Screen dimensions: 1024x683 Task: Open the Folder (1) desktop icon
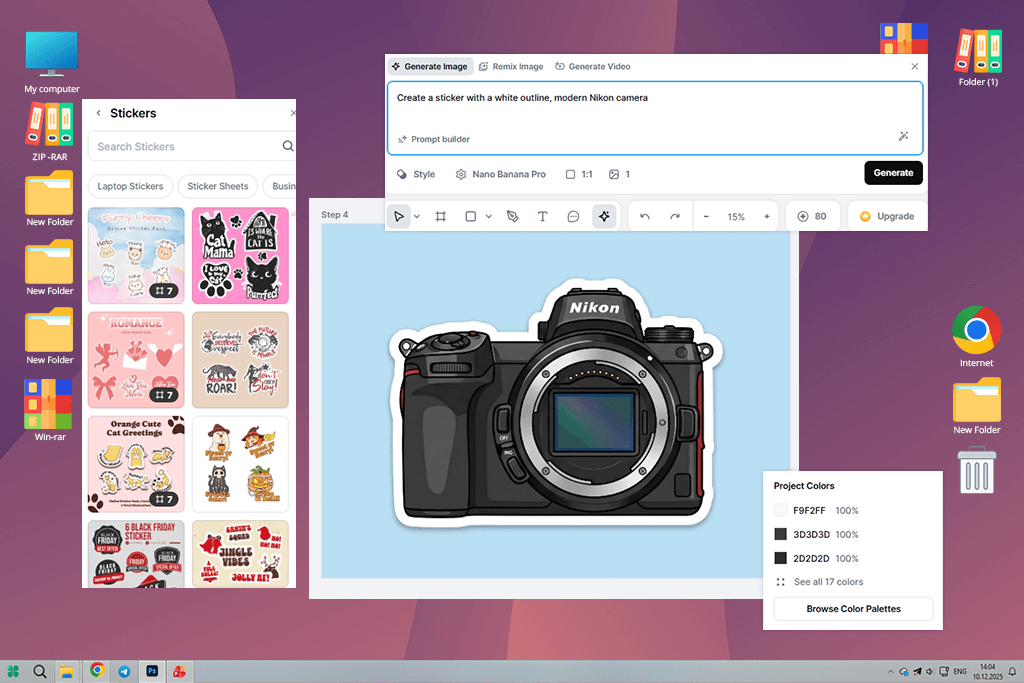(978, 57)
